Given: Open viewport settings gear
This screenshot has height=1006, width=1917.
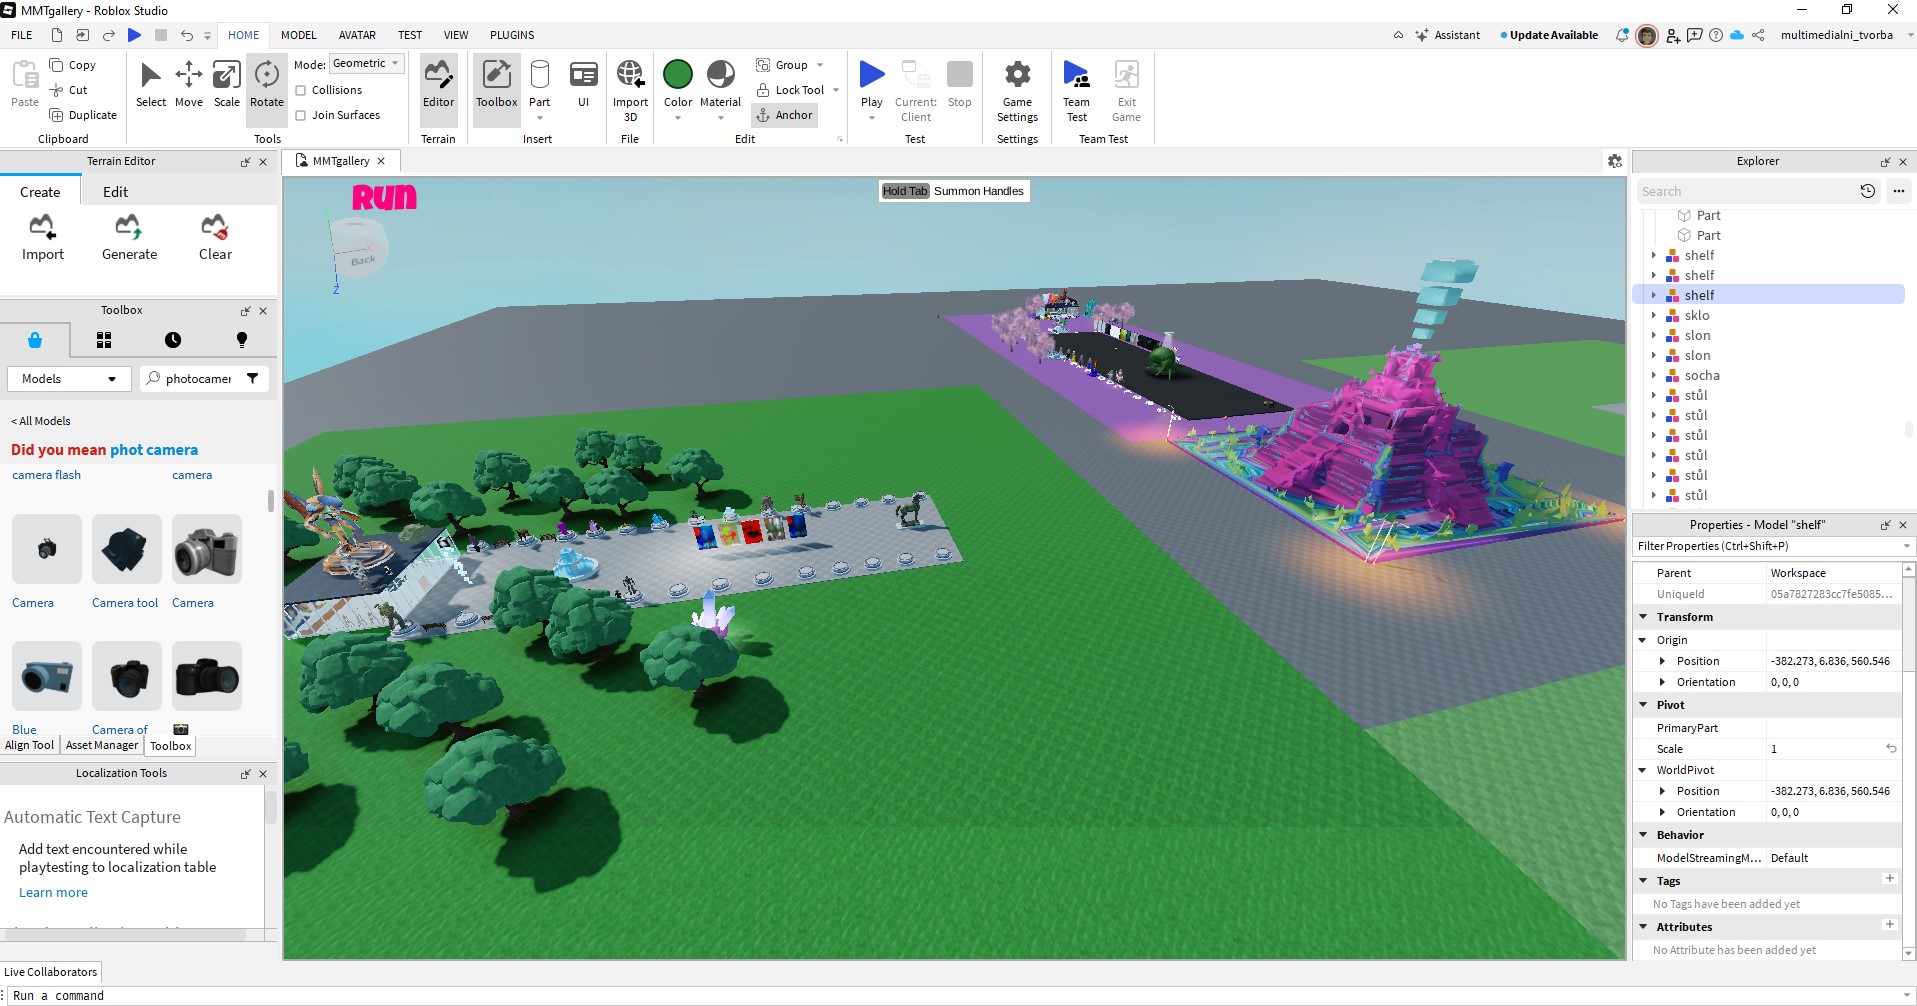Looking at the screenshot, I should tap(1614, 161).
